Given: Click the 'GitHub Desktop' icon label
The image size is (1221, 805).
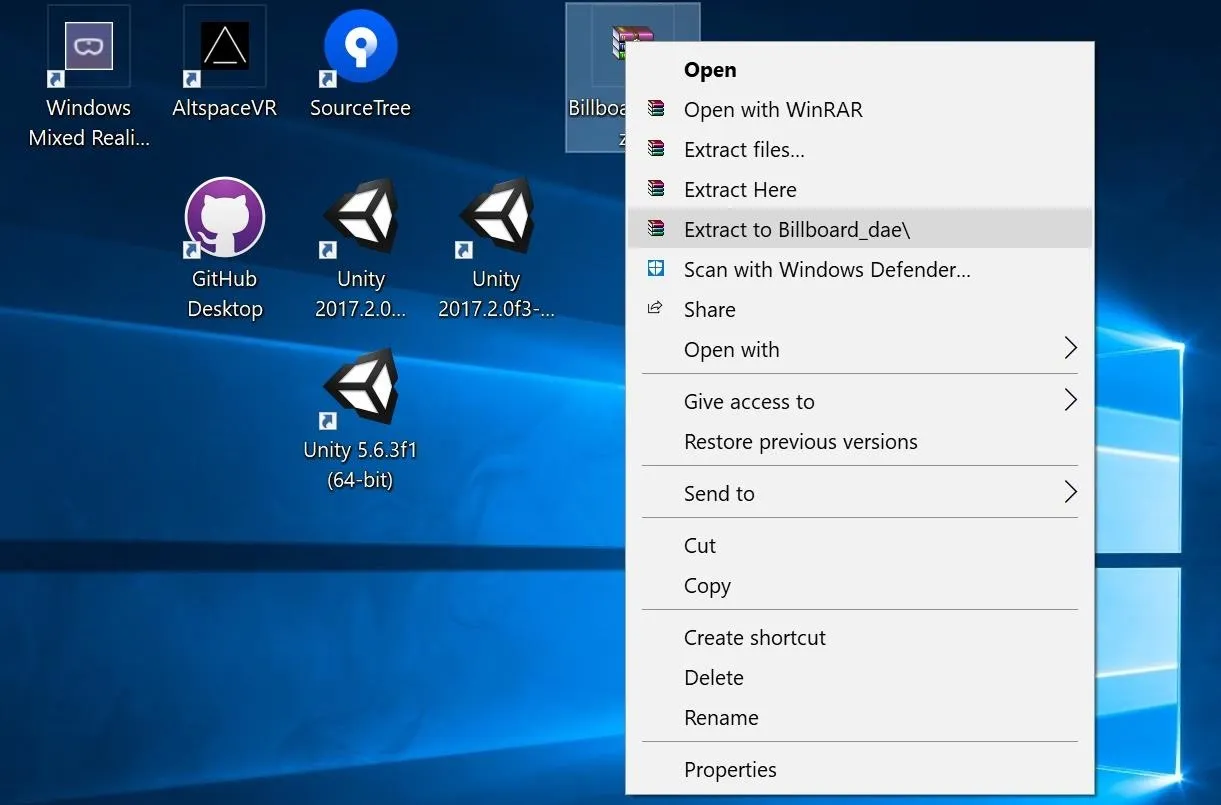Looking at the screenshot, I should click(225, 294).
